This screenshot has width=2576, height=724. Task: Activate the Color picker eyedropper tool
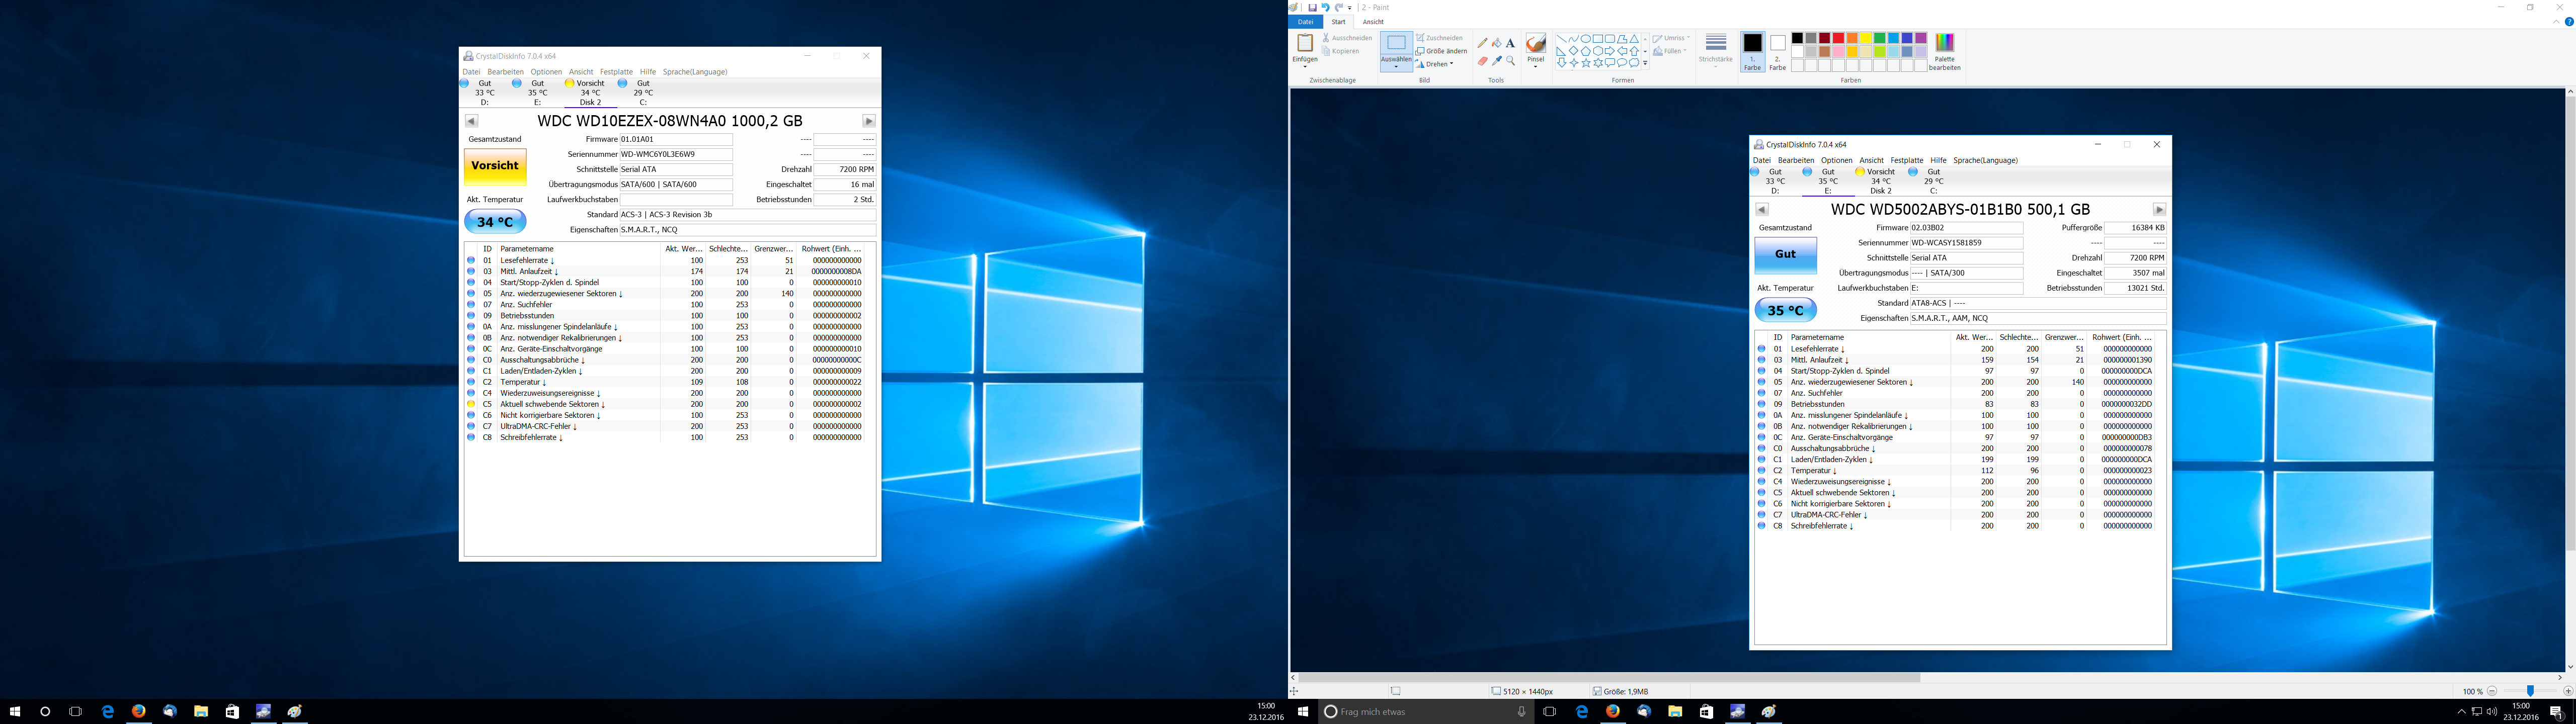1497,61
